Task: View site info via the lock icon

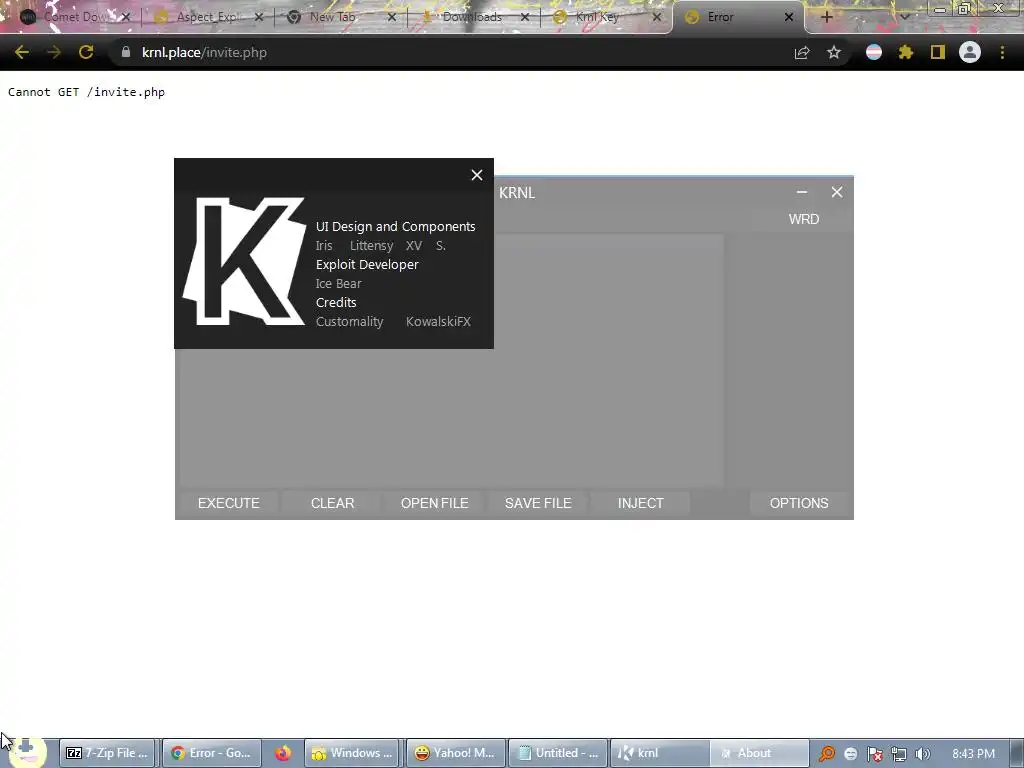Action: [125, 52]
